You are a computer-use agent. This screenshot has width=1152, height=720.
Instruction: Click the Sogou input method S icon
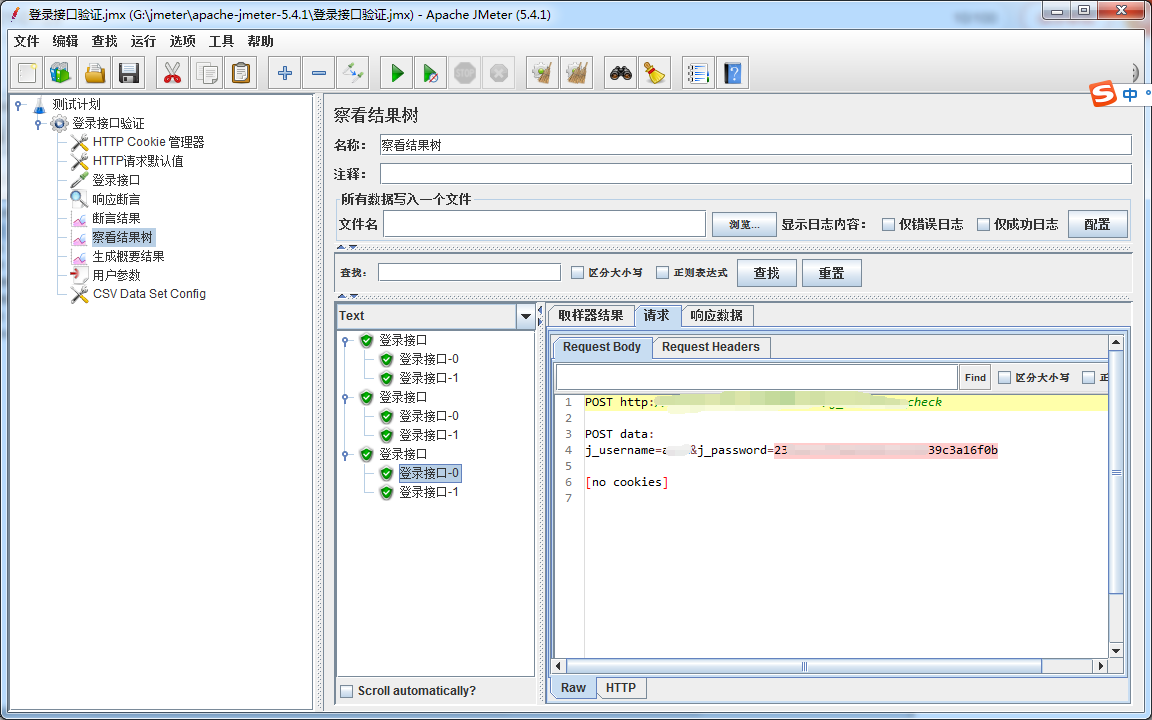(1103, 94)
